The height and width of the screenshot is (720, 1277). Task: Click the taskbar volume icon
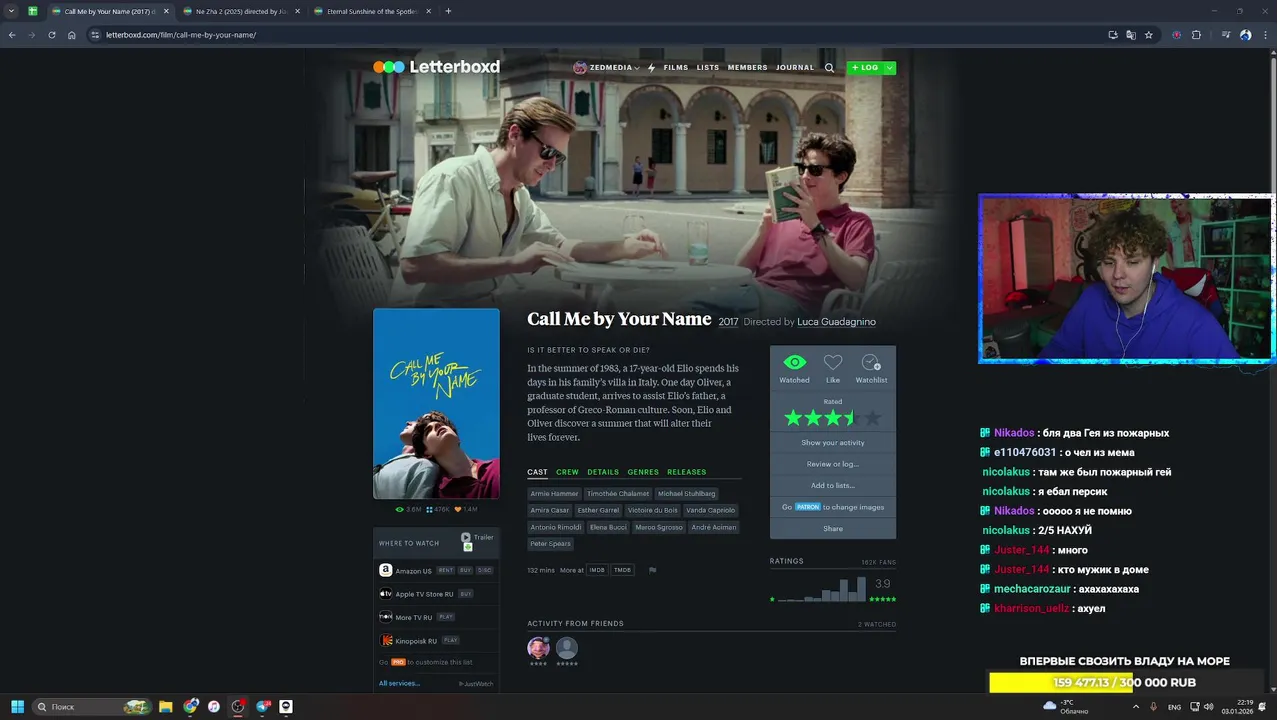coord(1209,707)
